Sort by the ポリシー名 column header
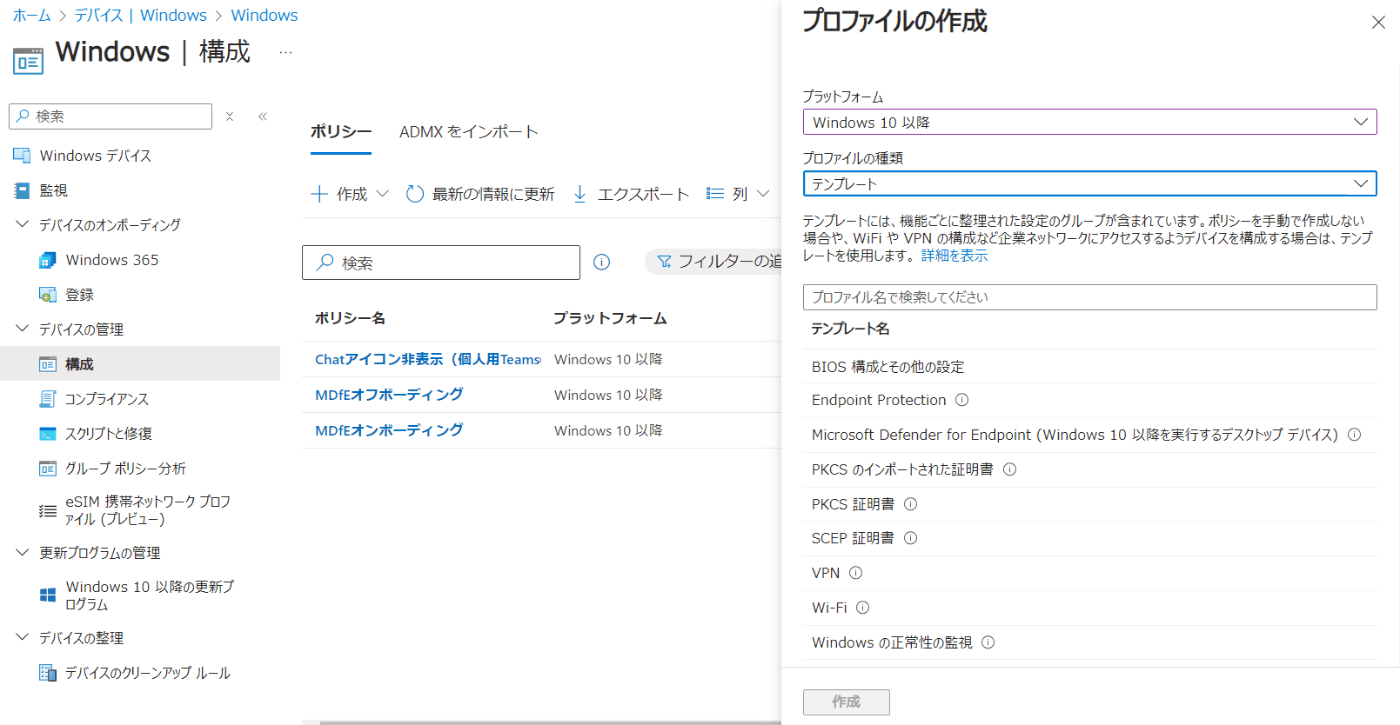Screen dimensions: 1400x725 point(350,318)
